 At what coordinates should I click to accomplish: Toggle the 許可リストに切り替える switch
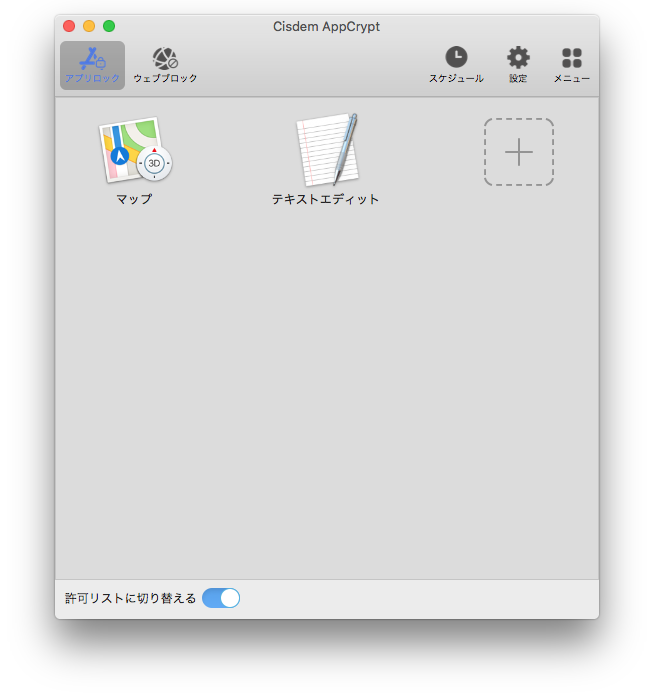click(x=221, y=598)
